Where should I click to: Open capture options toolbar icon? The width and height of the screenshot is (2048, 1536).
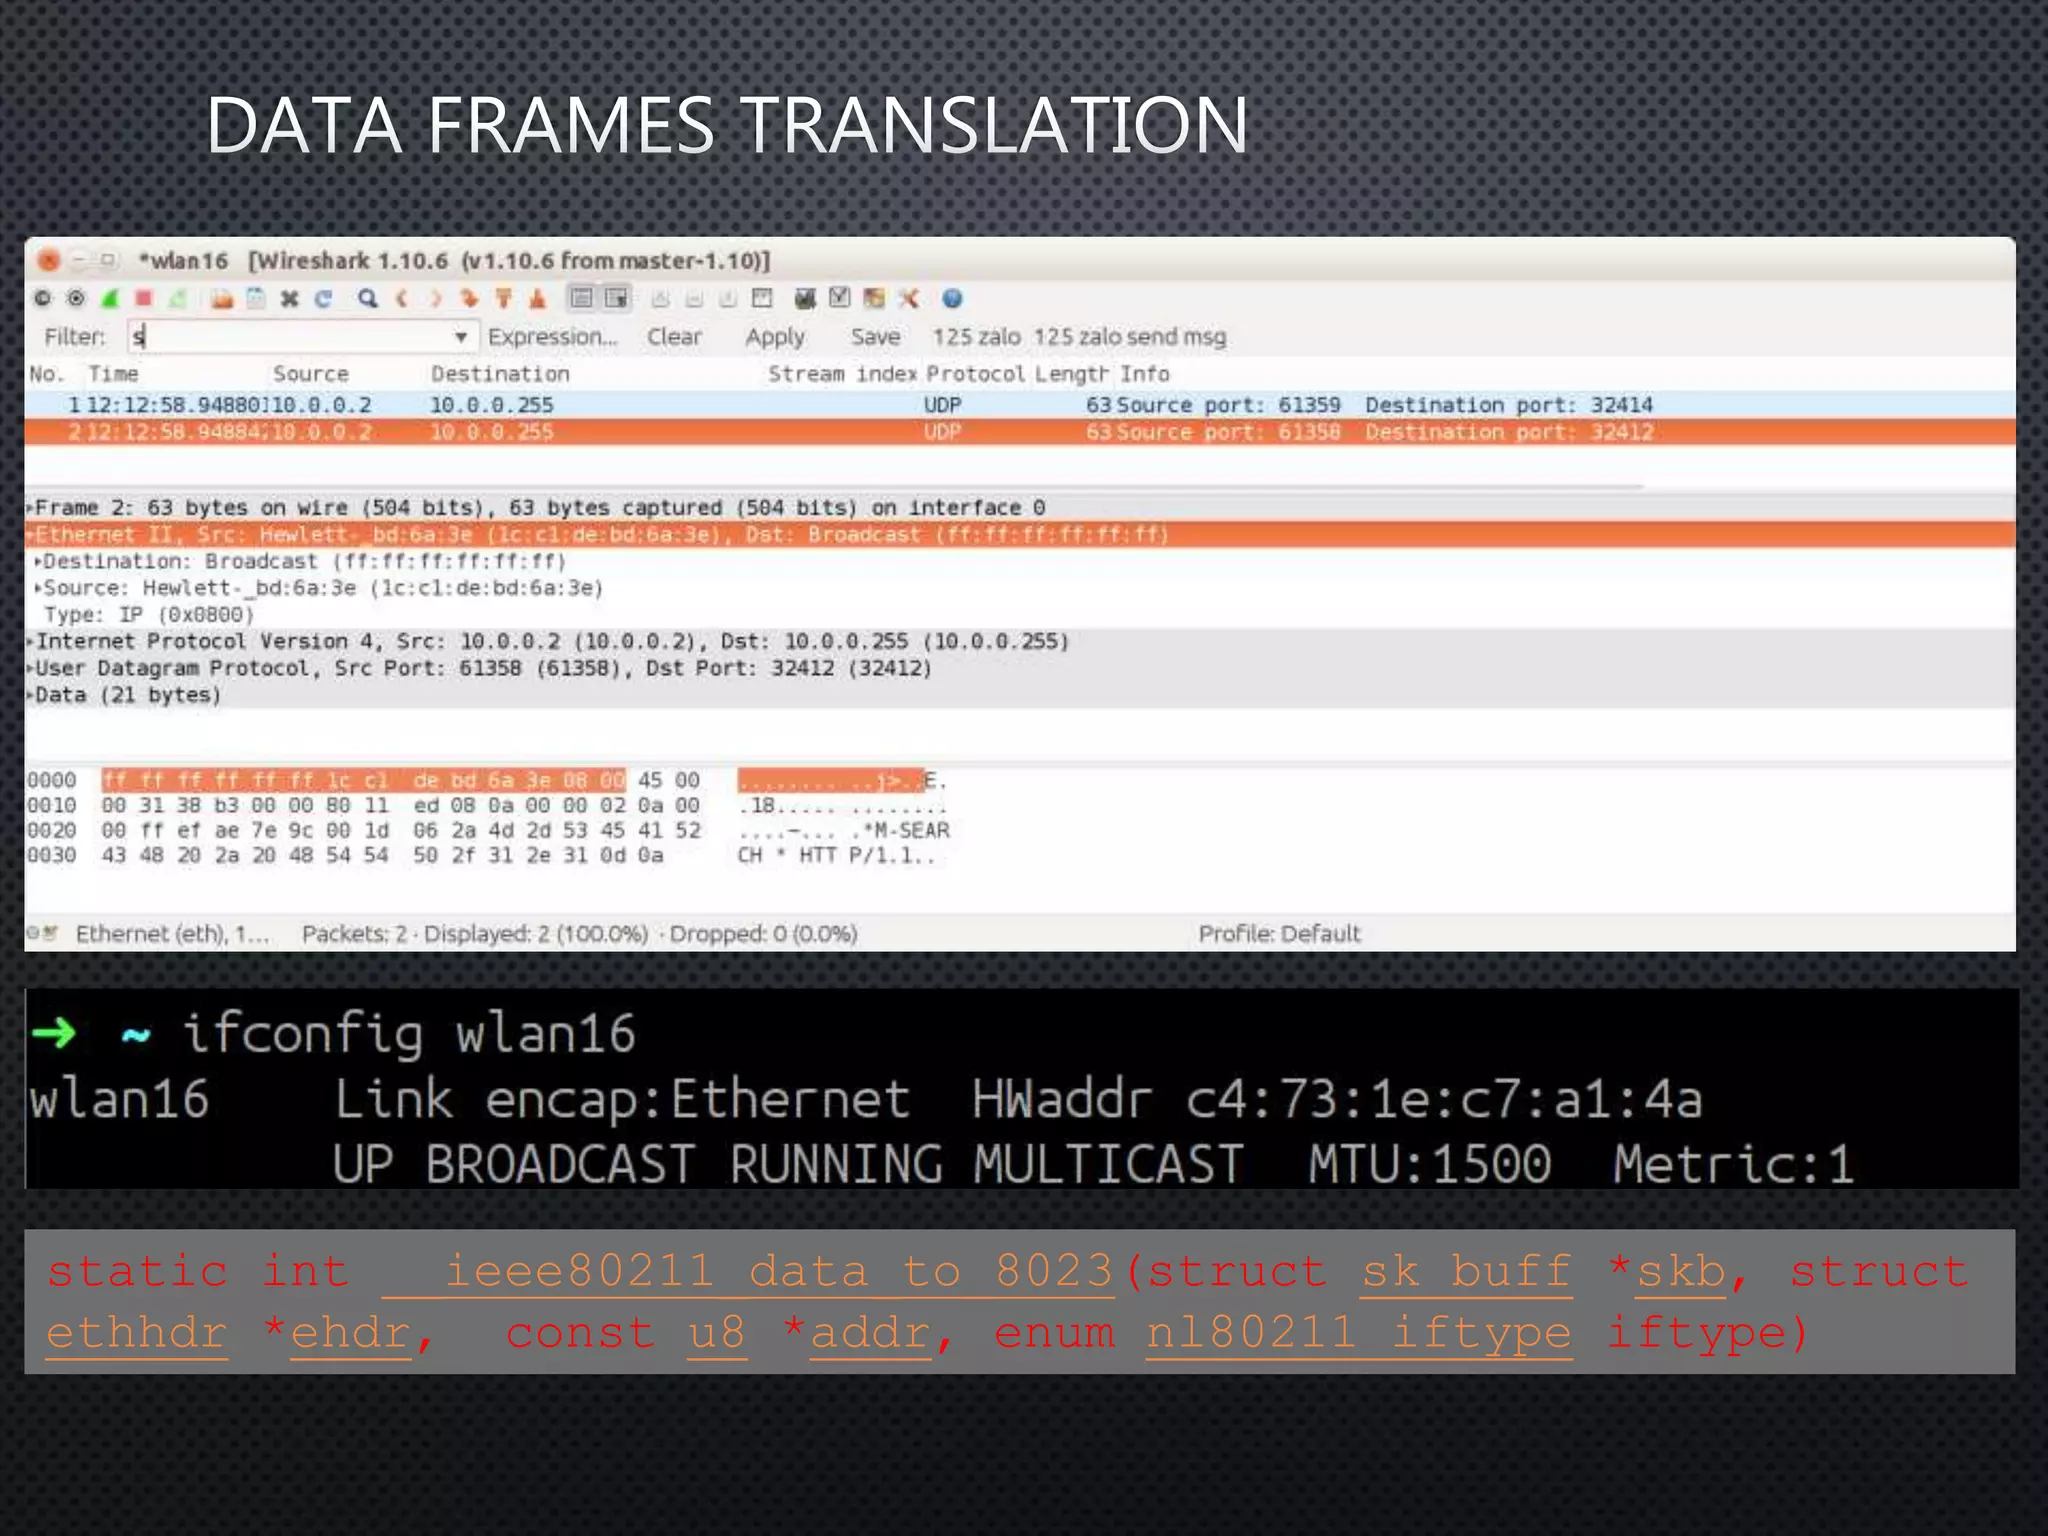pyautogui.click(x=76, y=298)
